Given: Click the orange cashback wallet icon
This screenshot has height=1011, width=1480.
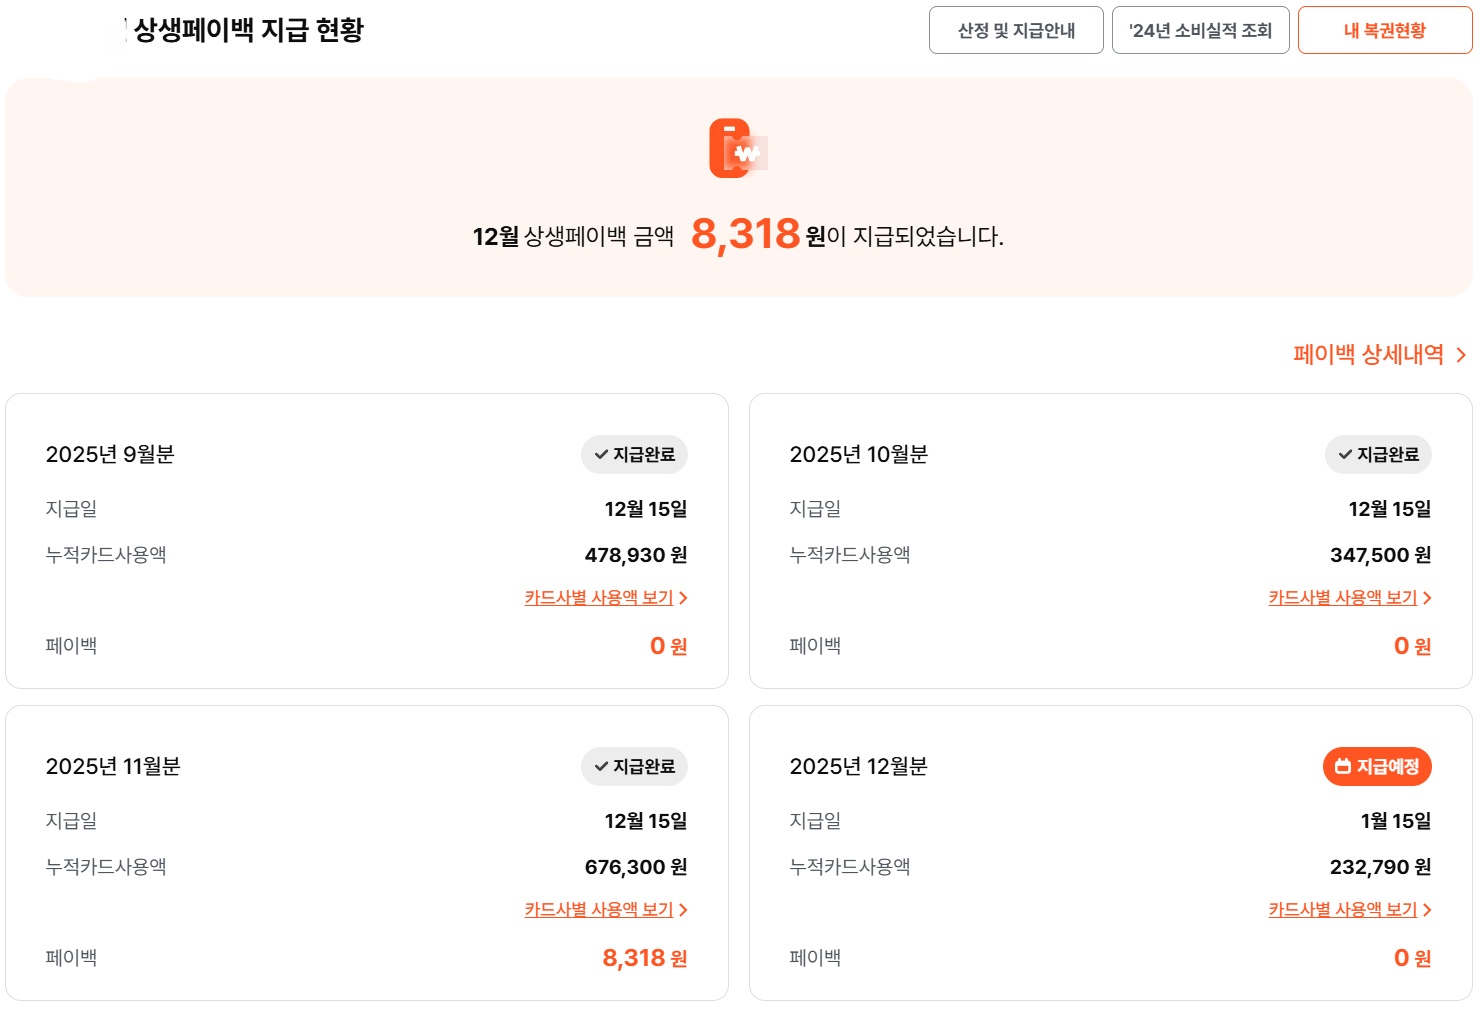Looking at the screenshot, I should (737, 149).
